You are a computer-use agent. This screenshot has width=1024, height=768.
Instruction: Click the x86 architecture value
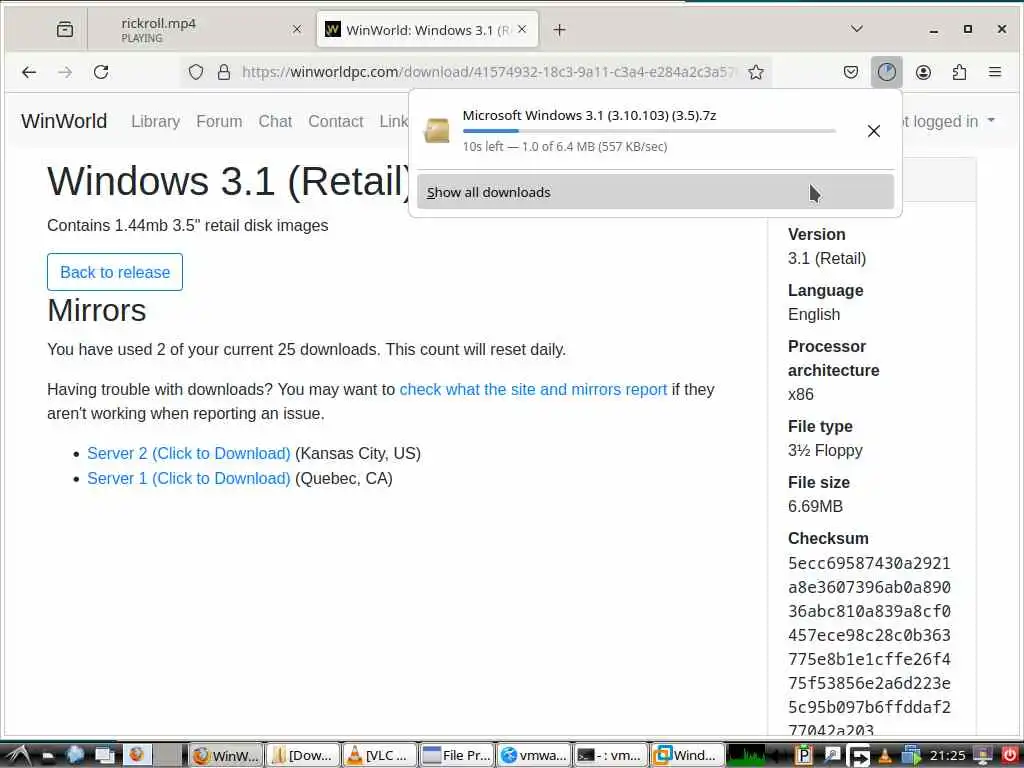pyautogui.click(x=801, y=394)
